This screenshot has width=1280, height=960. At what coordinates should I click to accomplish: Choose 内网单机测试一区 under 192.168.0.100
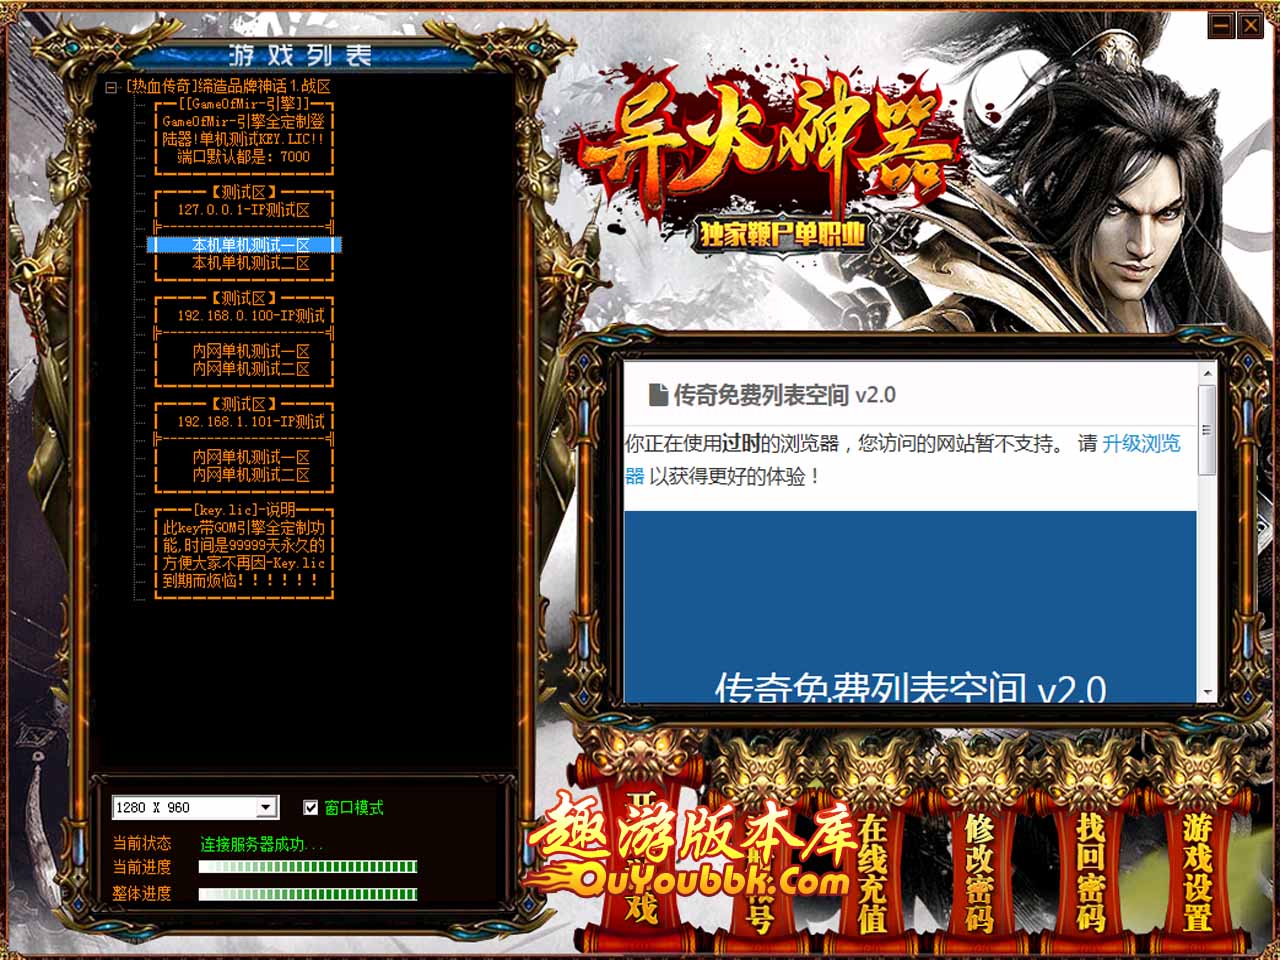(250, 351)
